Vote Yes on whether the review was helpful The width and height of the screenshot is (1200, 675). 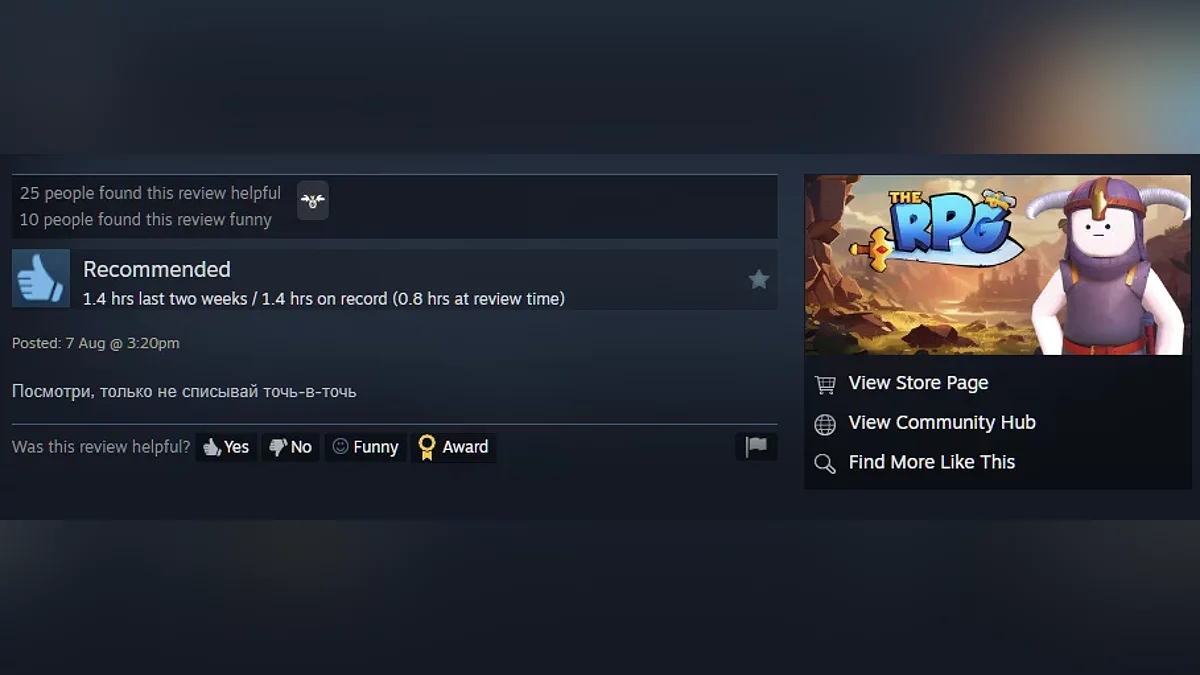click(x=226, y=447)
